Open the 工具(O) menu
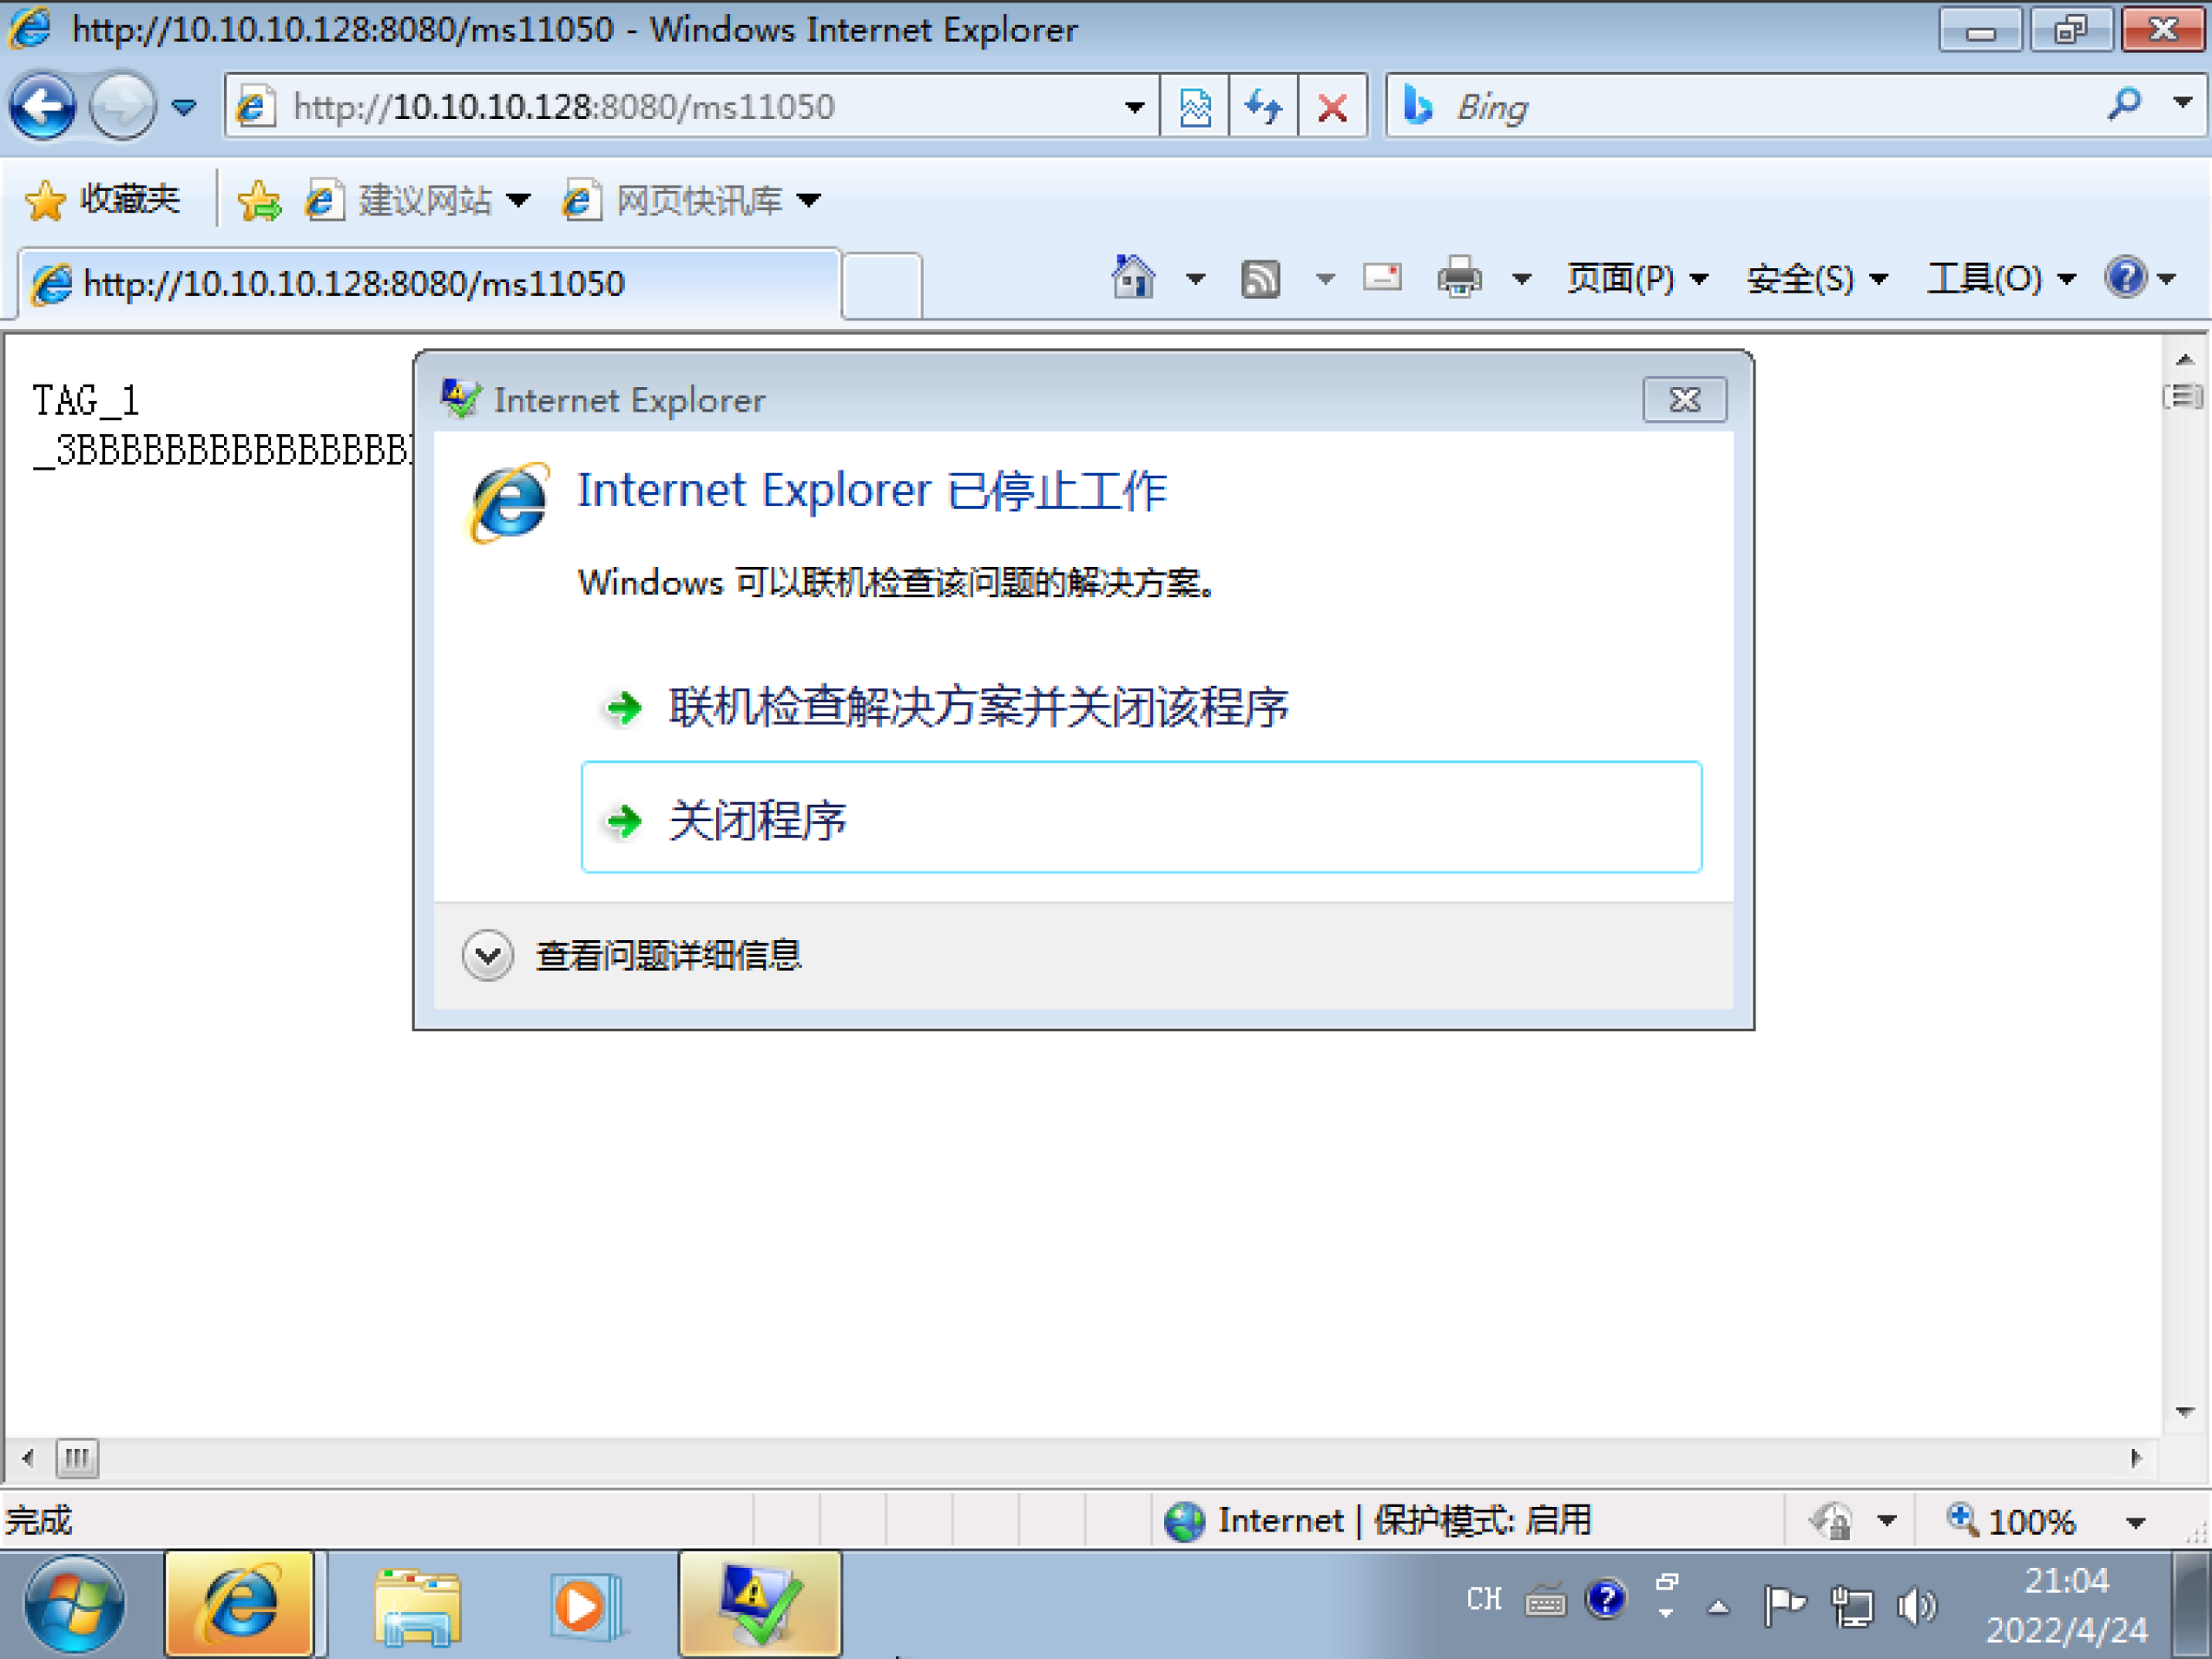This screenshot has height=1659, width=2212. click(2001, 279)
